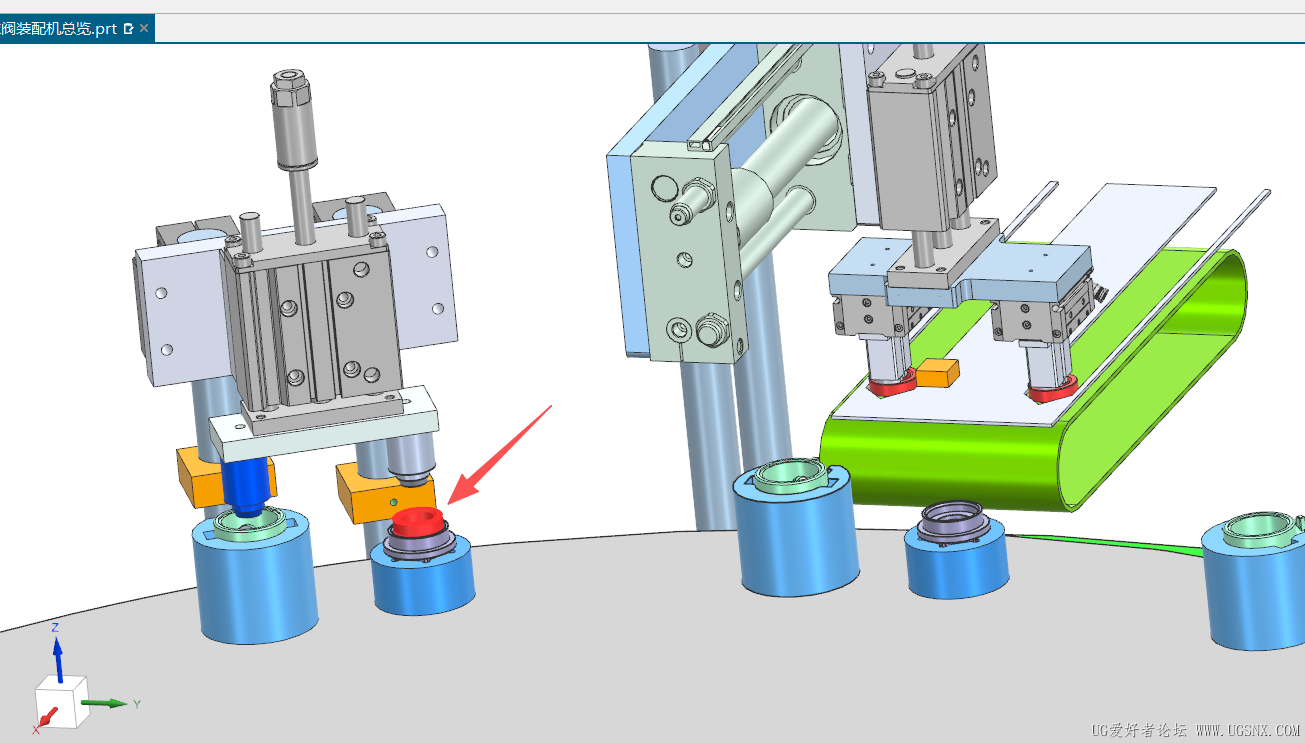Select the red X axis arrow of the triad
The height and width of the screenshot is (743, 1305).
[x=47, y=717]
